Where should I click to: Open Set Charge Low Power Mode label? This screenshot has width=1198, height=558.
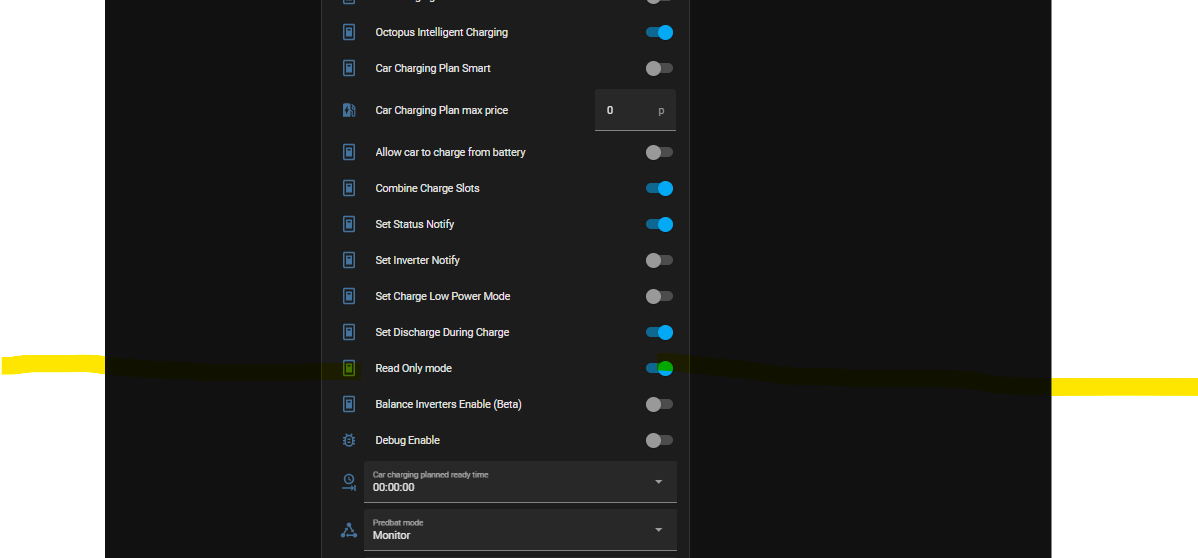[442, 296]
